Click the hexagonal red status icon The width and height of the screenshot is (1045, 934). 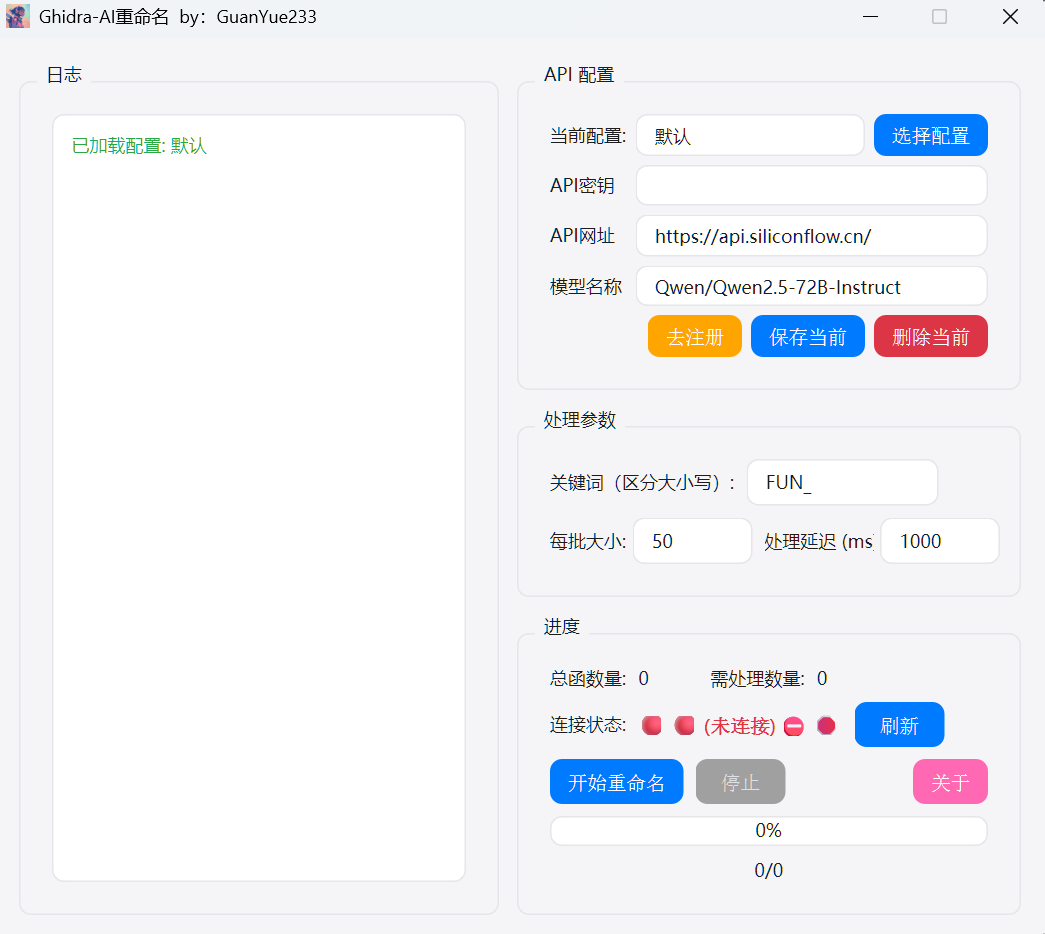[826, 725]
